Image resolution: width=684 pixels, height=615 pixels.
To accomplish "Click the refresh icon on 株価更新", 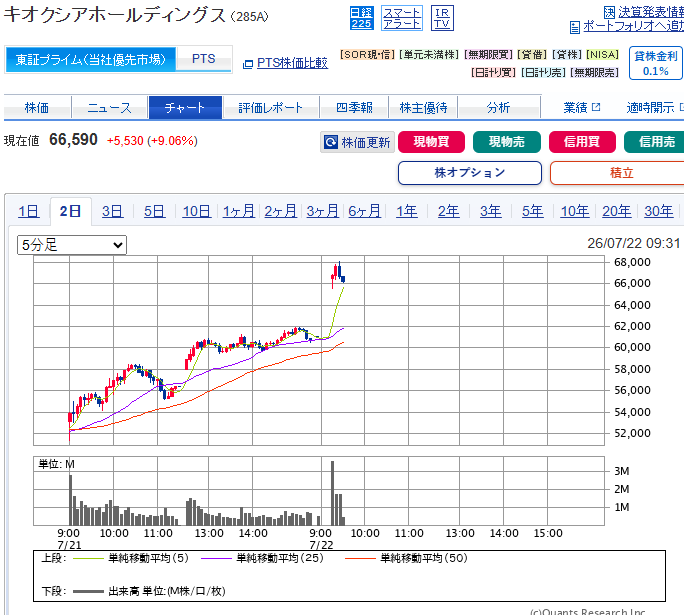I will [331, 142].
